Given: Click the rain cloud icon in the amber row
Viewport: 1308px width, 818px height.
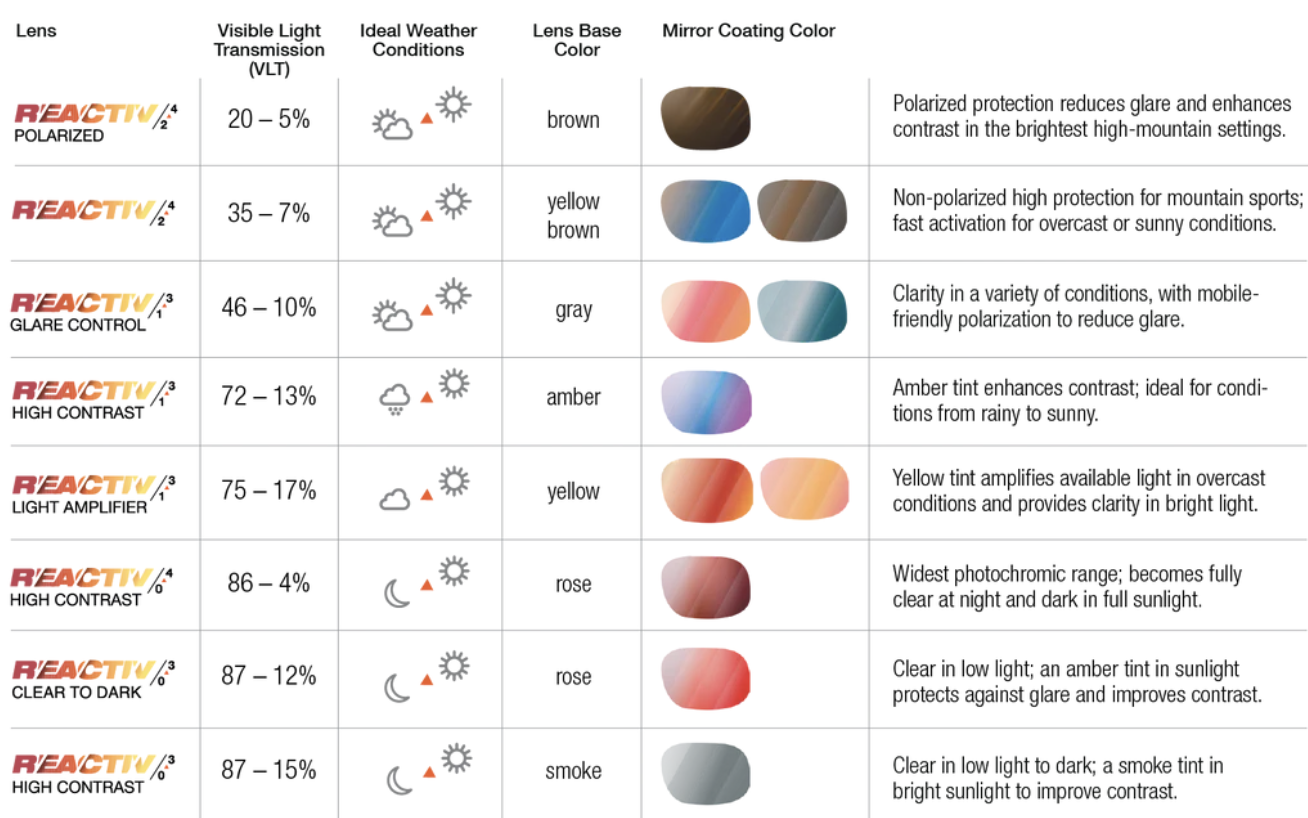Looking at the screenshot, I should point(394,401).
